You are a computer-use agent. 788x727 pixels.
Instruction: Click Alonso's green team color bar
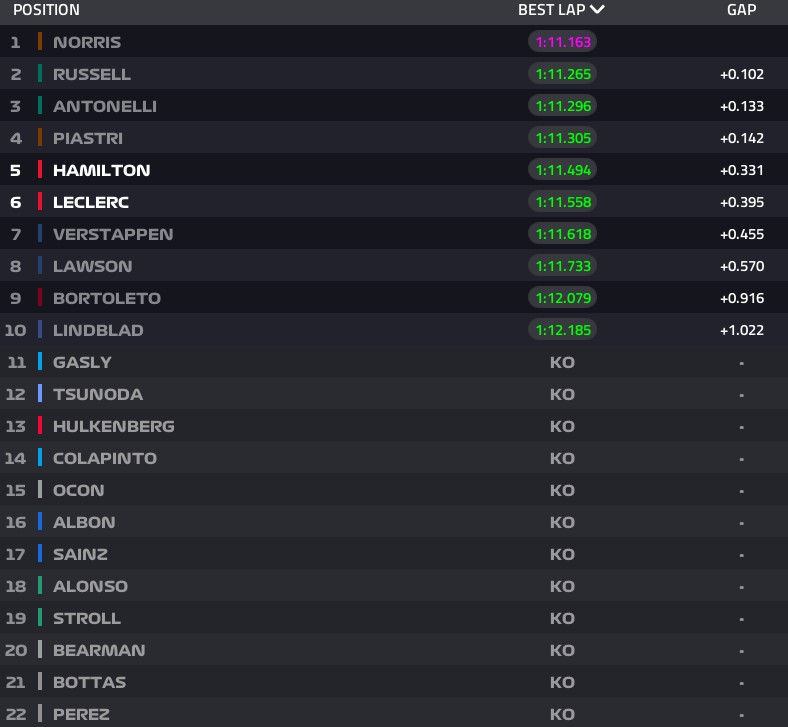tap(40, 585)
